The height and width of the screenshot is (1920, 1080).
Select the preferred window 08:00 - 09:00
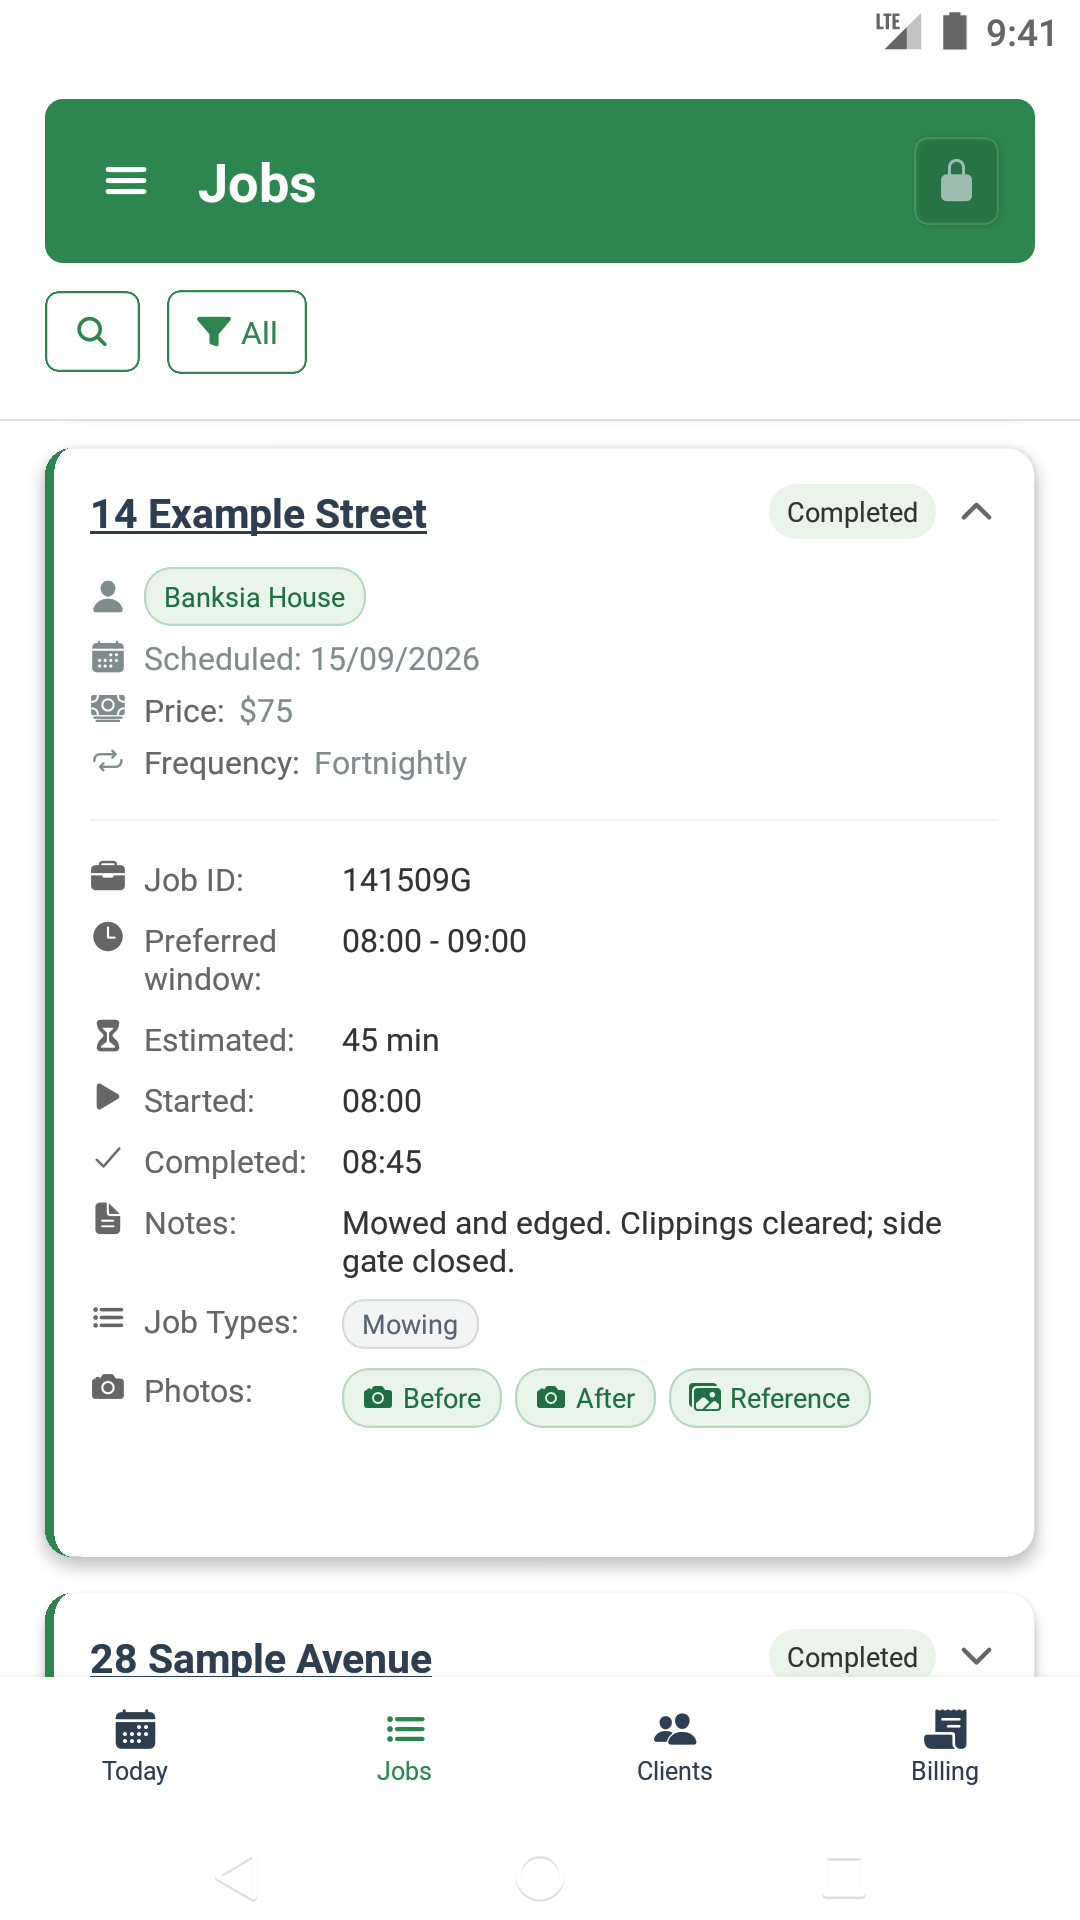[x=434, y=941]
